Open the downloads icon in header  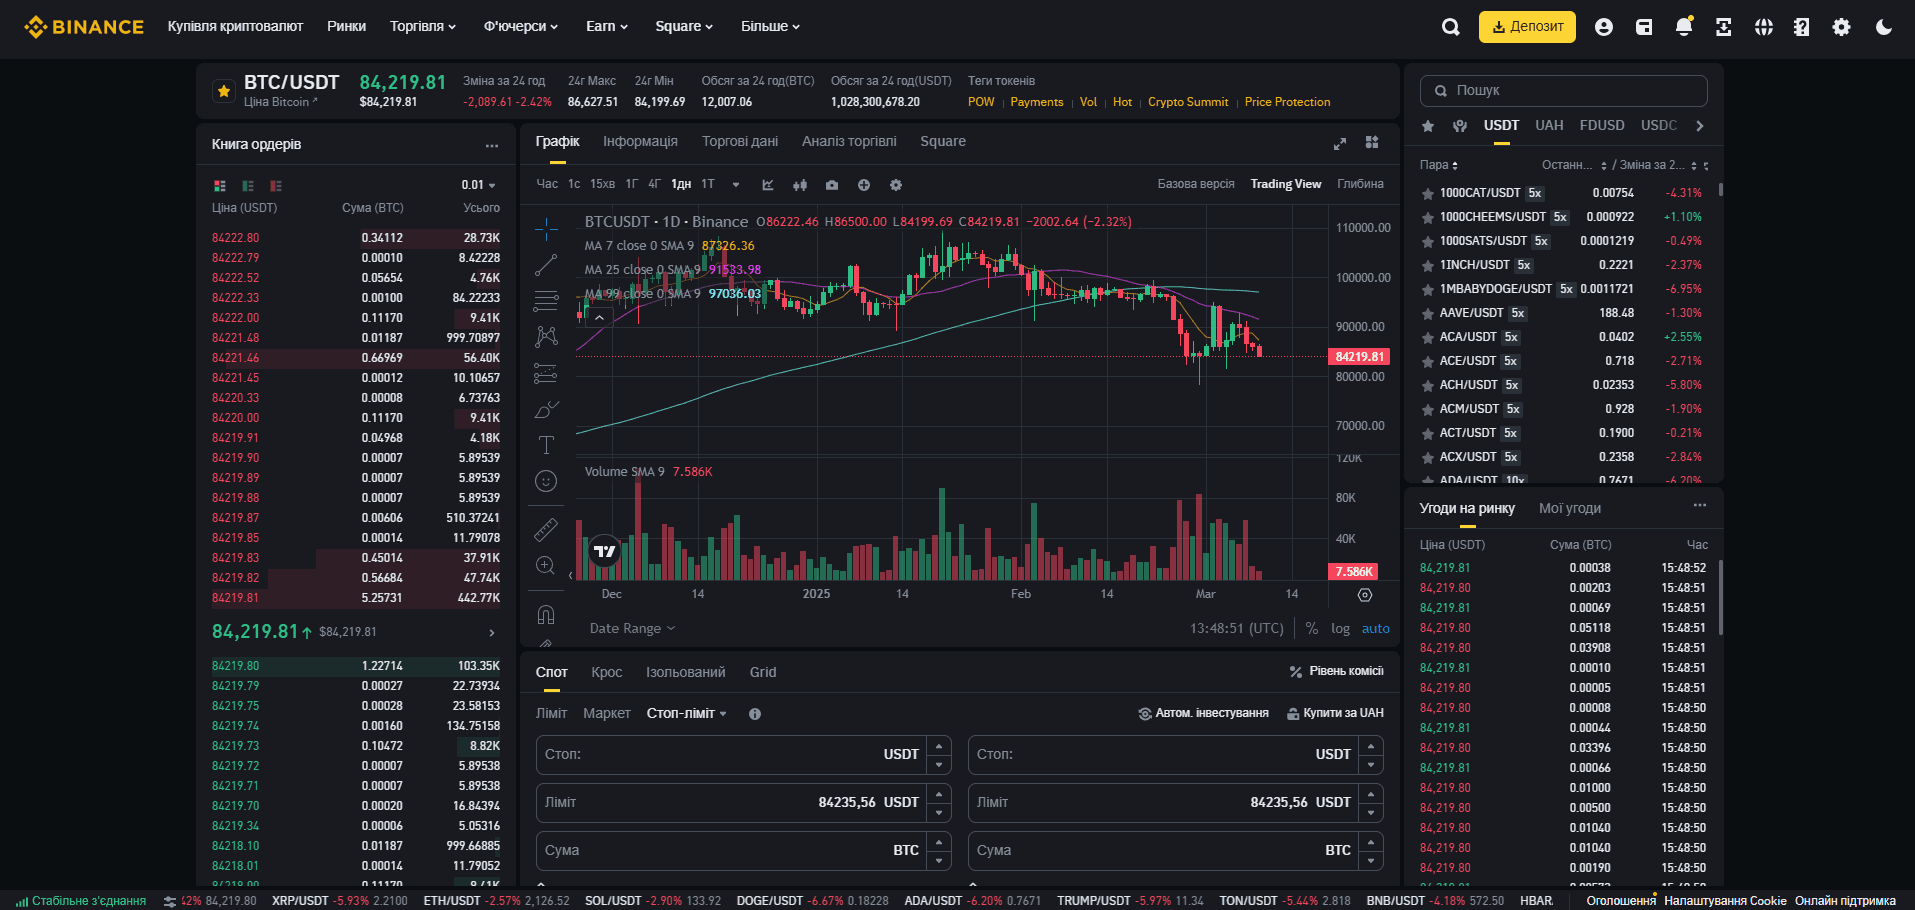tap(1723, 27)
